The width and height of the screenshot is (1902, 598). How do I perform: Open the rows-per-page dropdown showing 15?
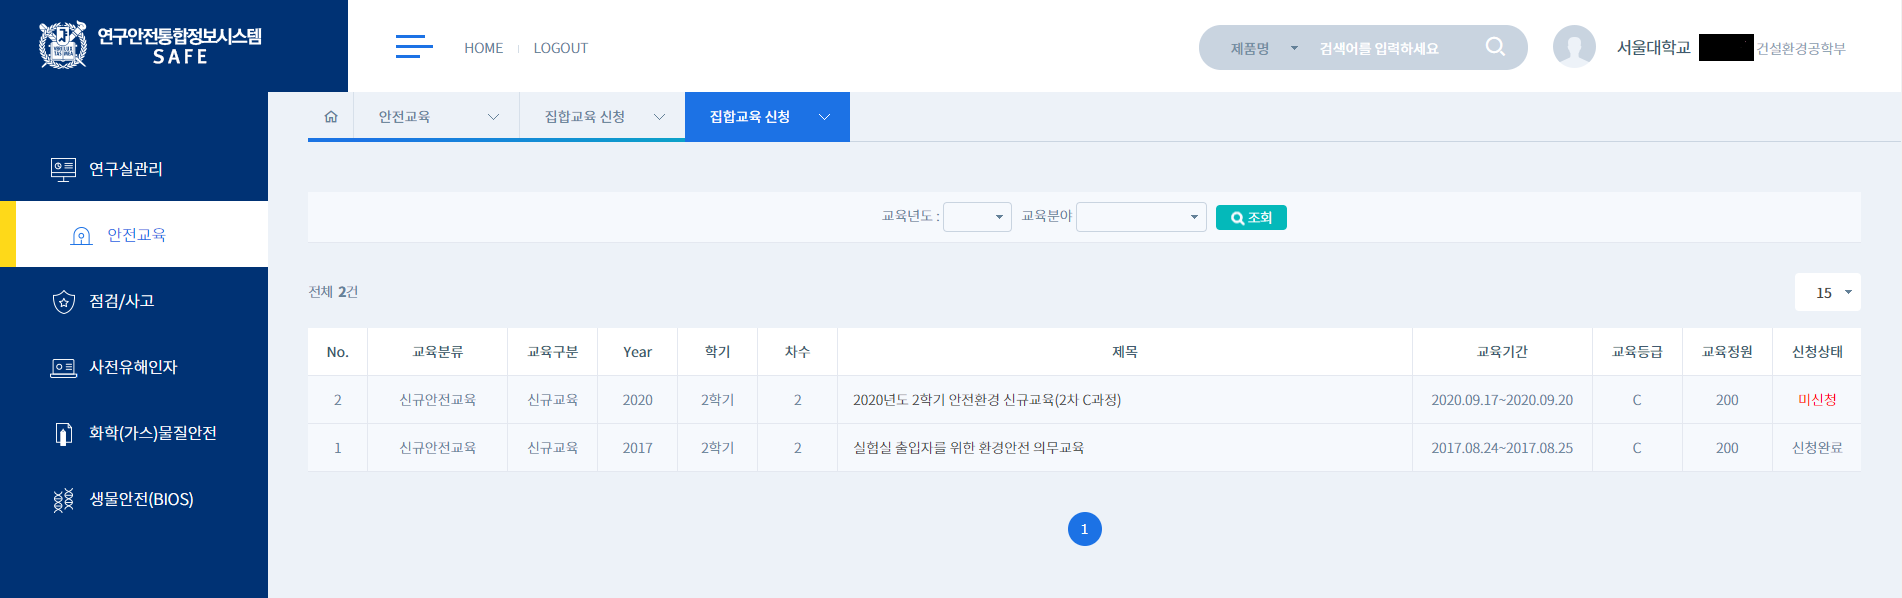[1827, 293]
